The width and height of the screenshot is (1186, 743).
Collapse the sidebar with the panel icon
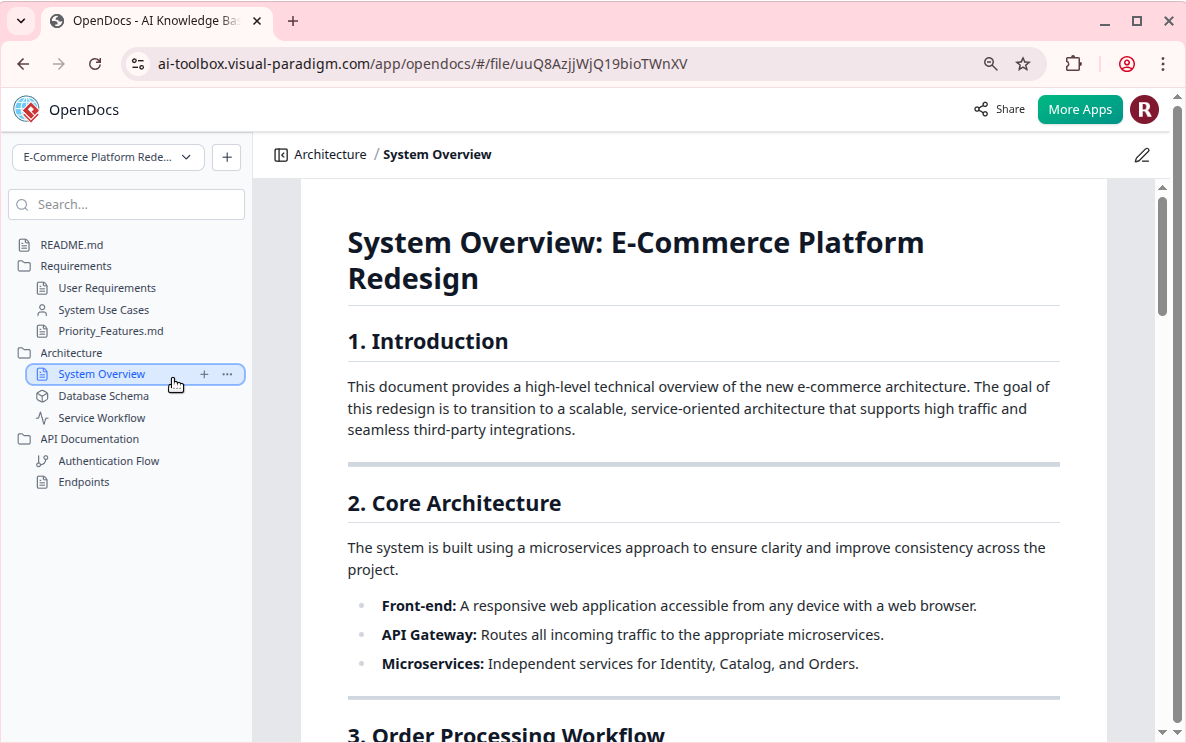point(281,154)
